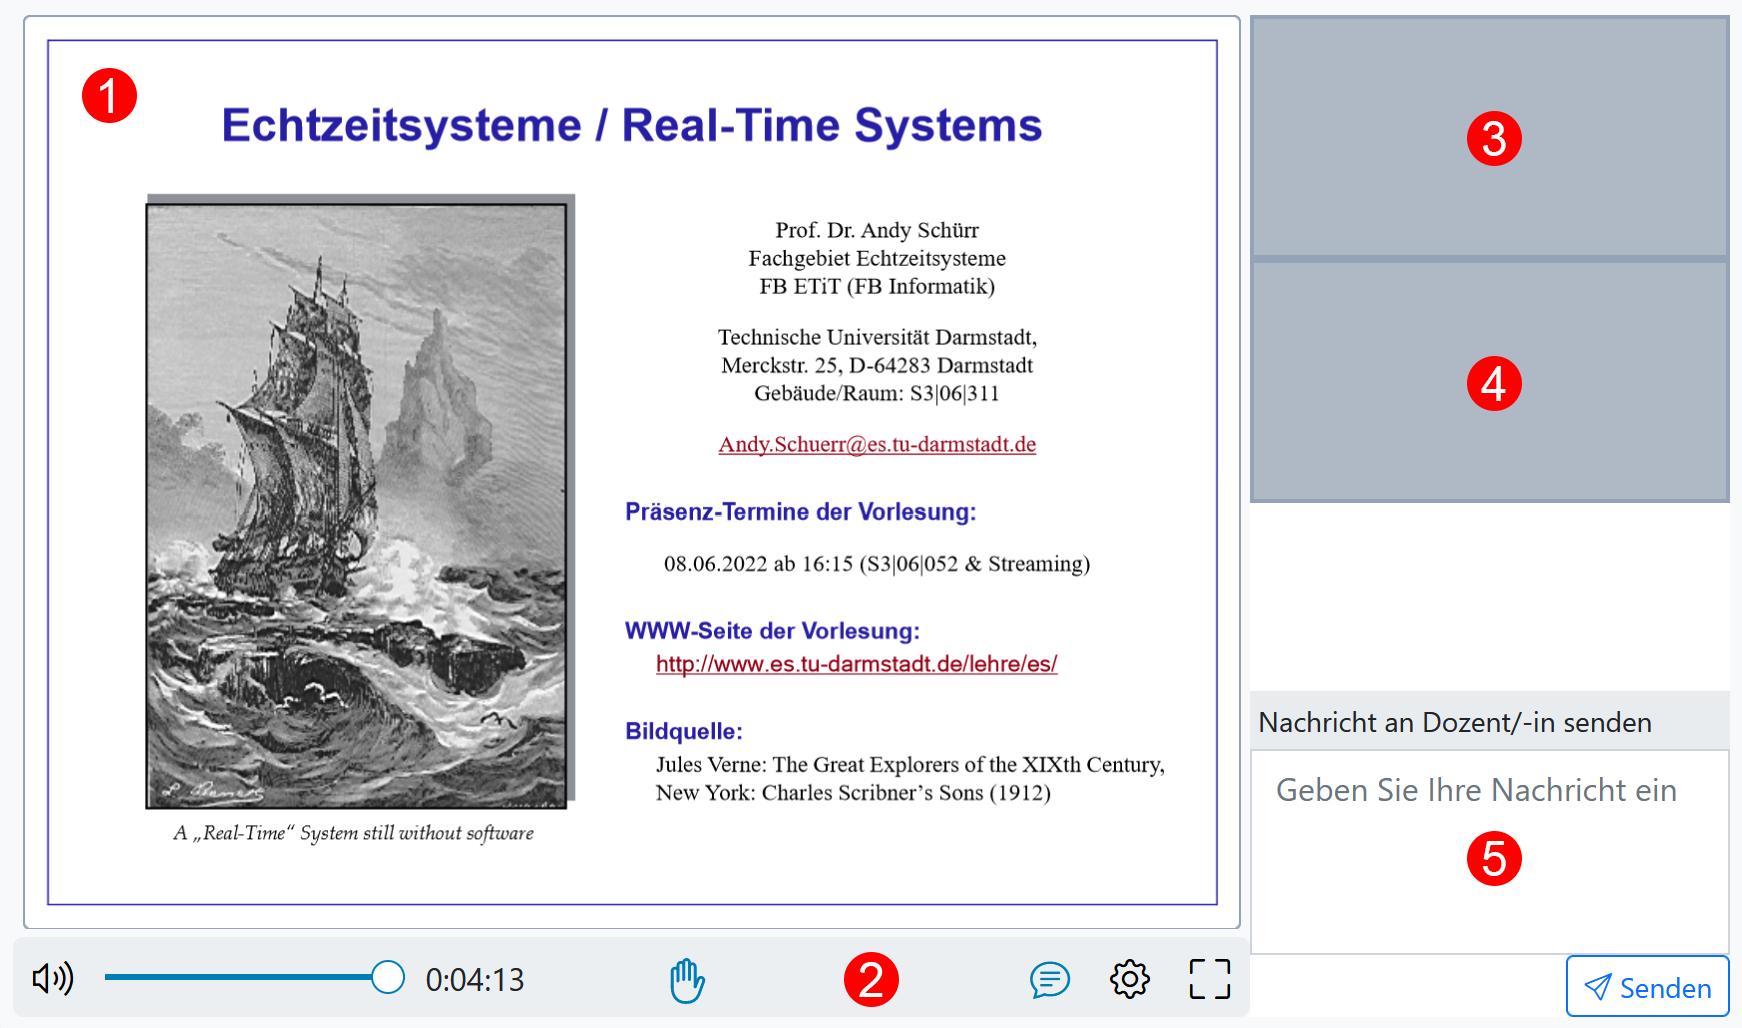Click the "Geben Sie Ihre Nachricht ein" placeholder text

click(x=1476, y=790)
